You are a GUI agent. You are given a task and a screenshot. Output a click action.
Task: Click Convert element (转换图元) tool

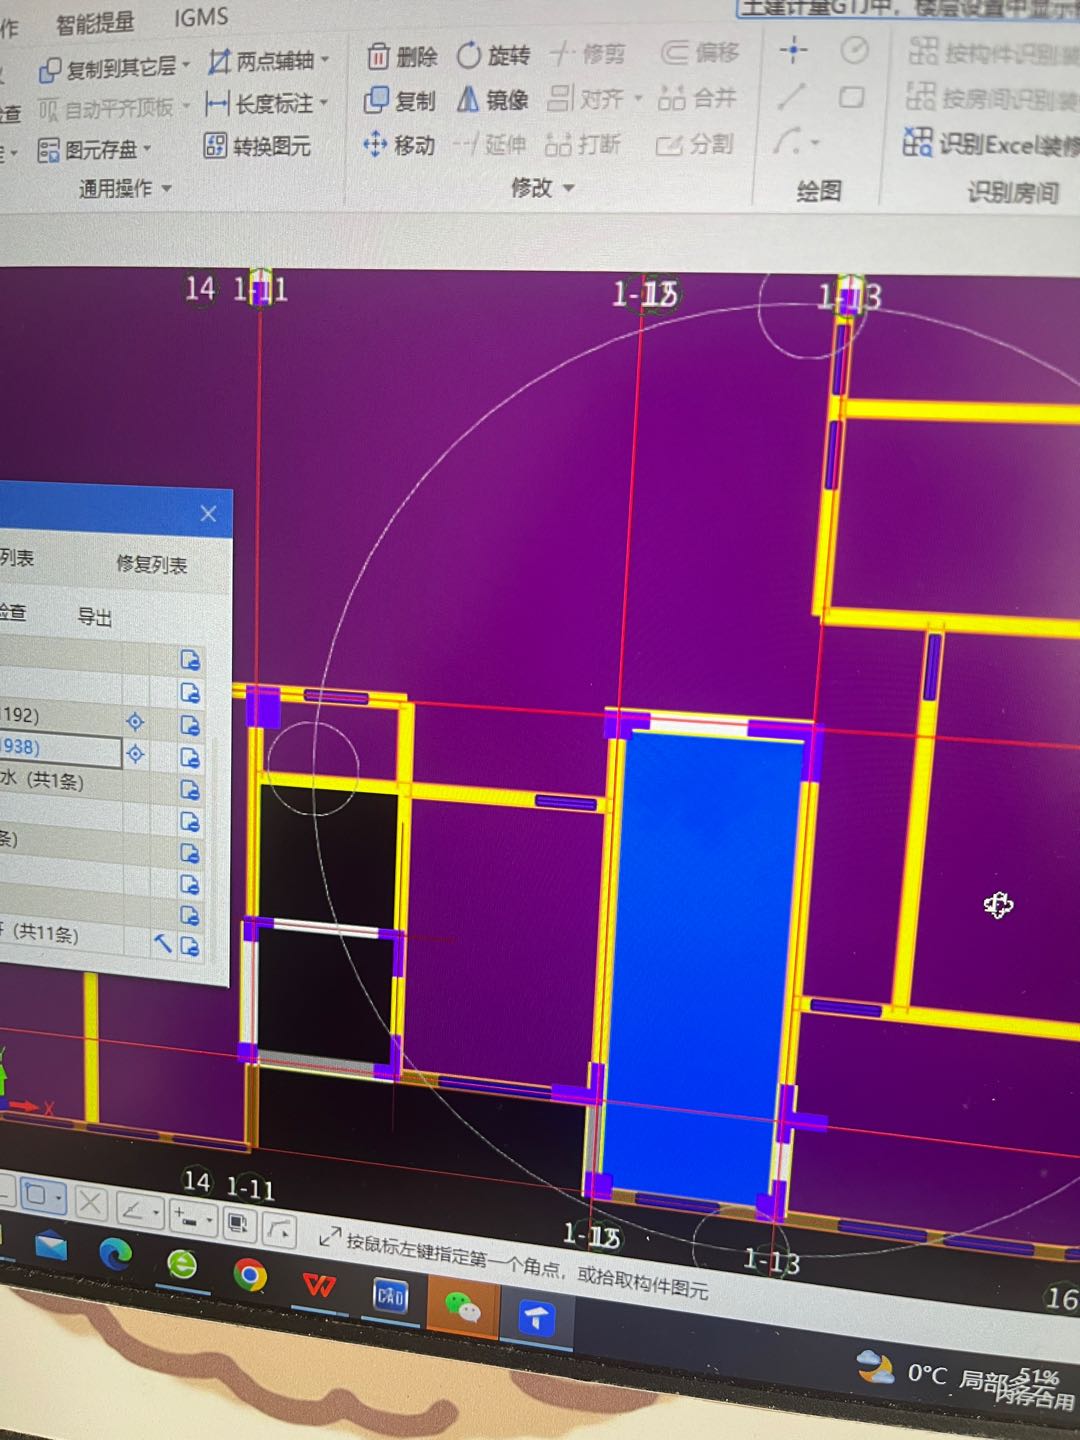[257, 146]
